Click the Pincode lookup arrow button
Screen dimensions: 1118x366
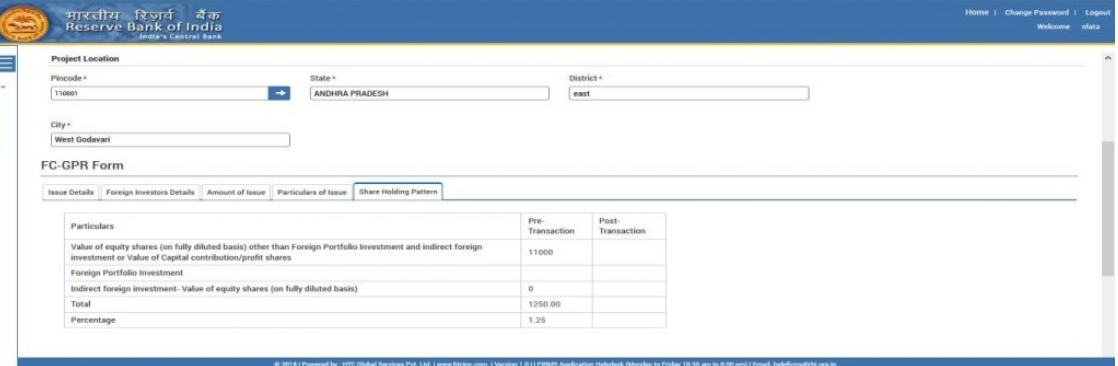(x=280, y=93)
